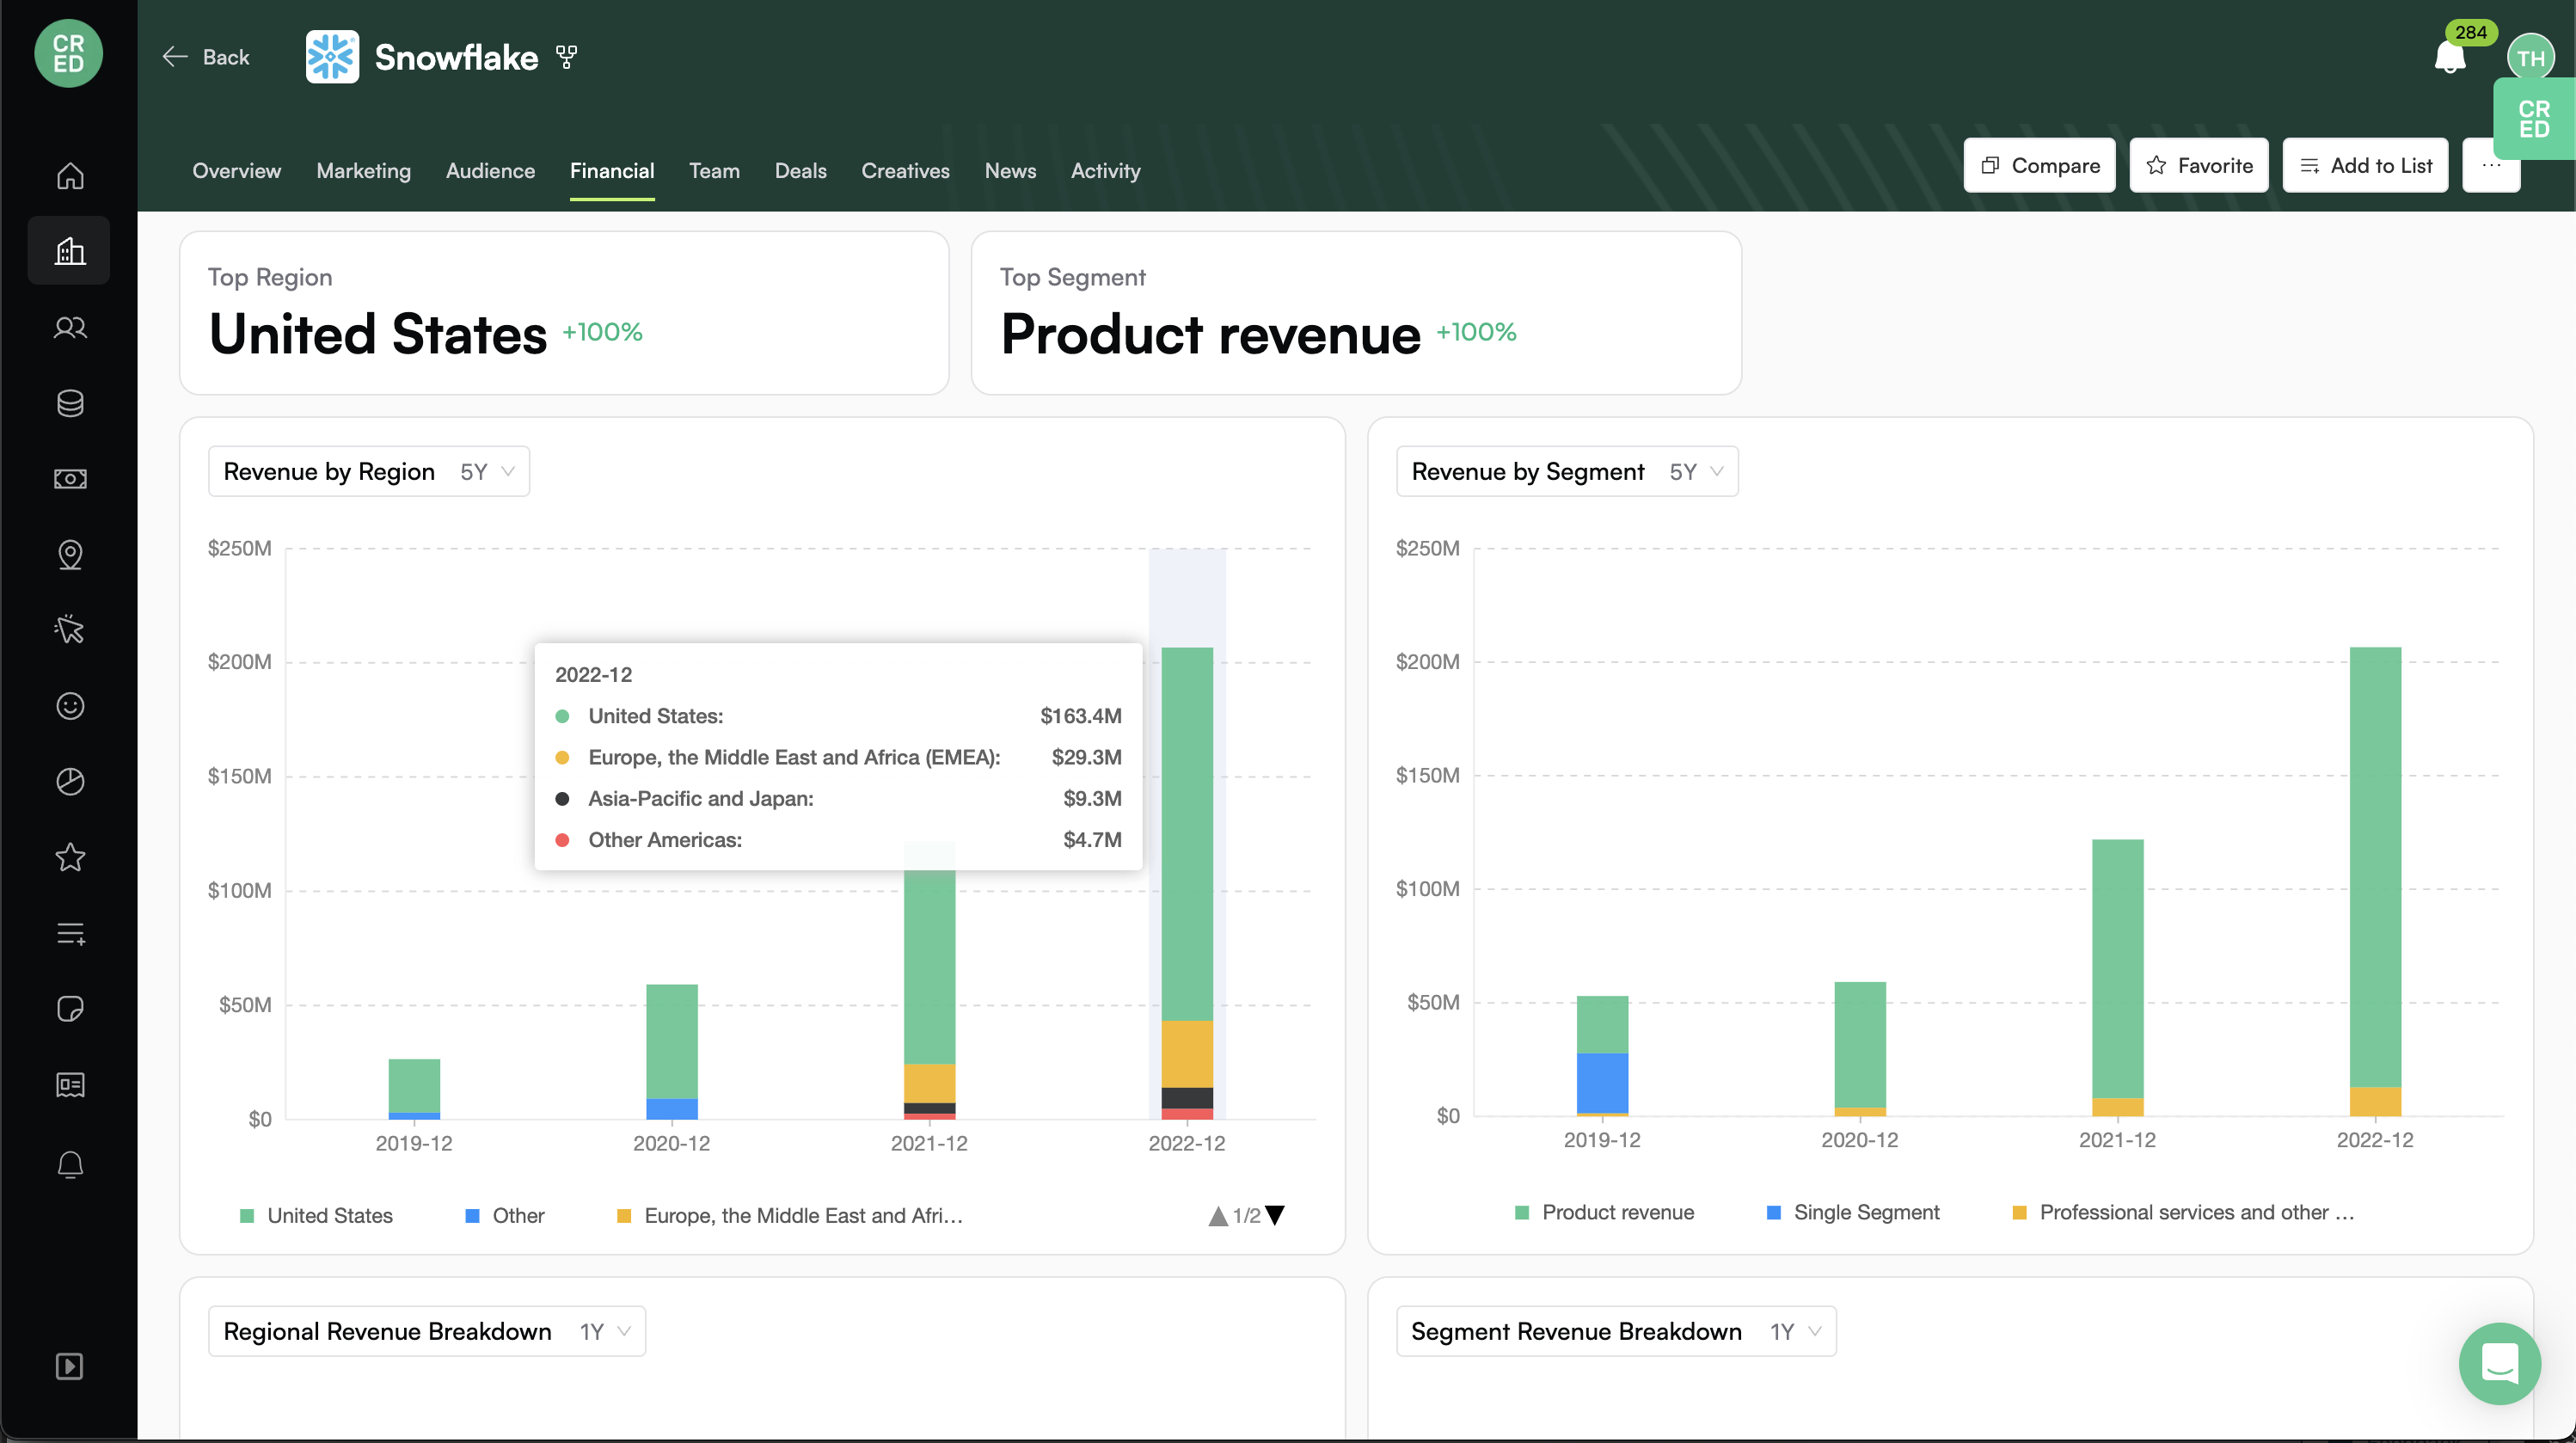Viewport: 2576px width, 1443px height.
Task: Open the chat support bubble
Action: tap(2499, 1363)
